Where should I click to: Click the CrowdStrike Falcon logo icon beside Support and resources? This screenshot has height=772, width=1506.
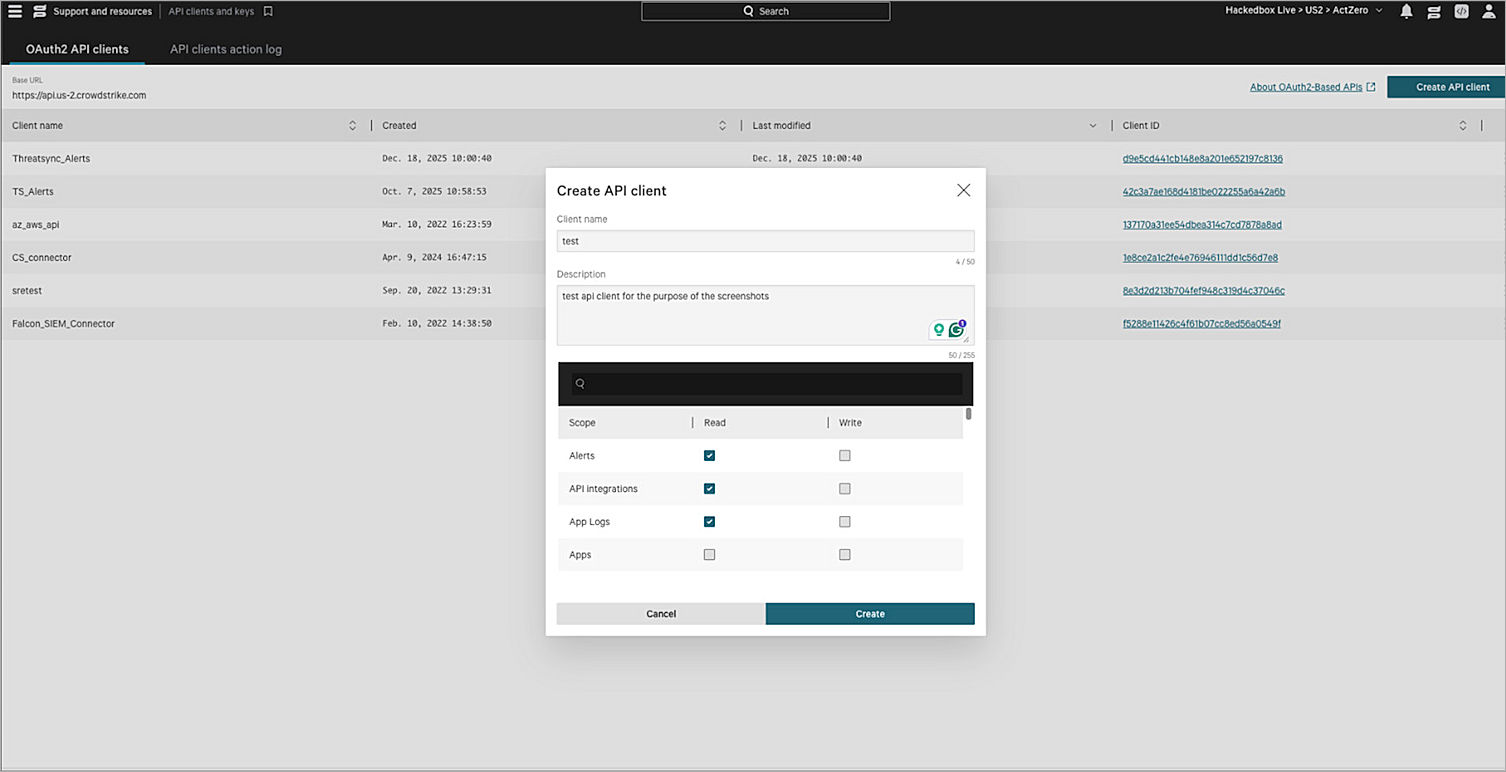pyautogui.click(x=39, y=11)
